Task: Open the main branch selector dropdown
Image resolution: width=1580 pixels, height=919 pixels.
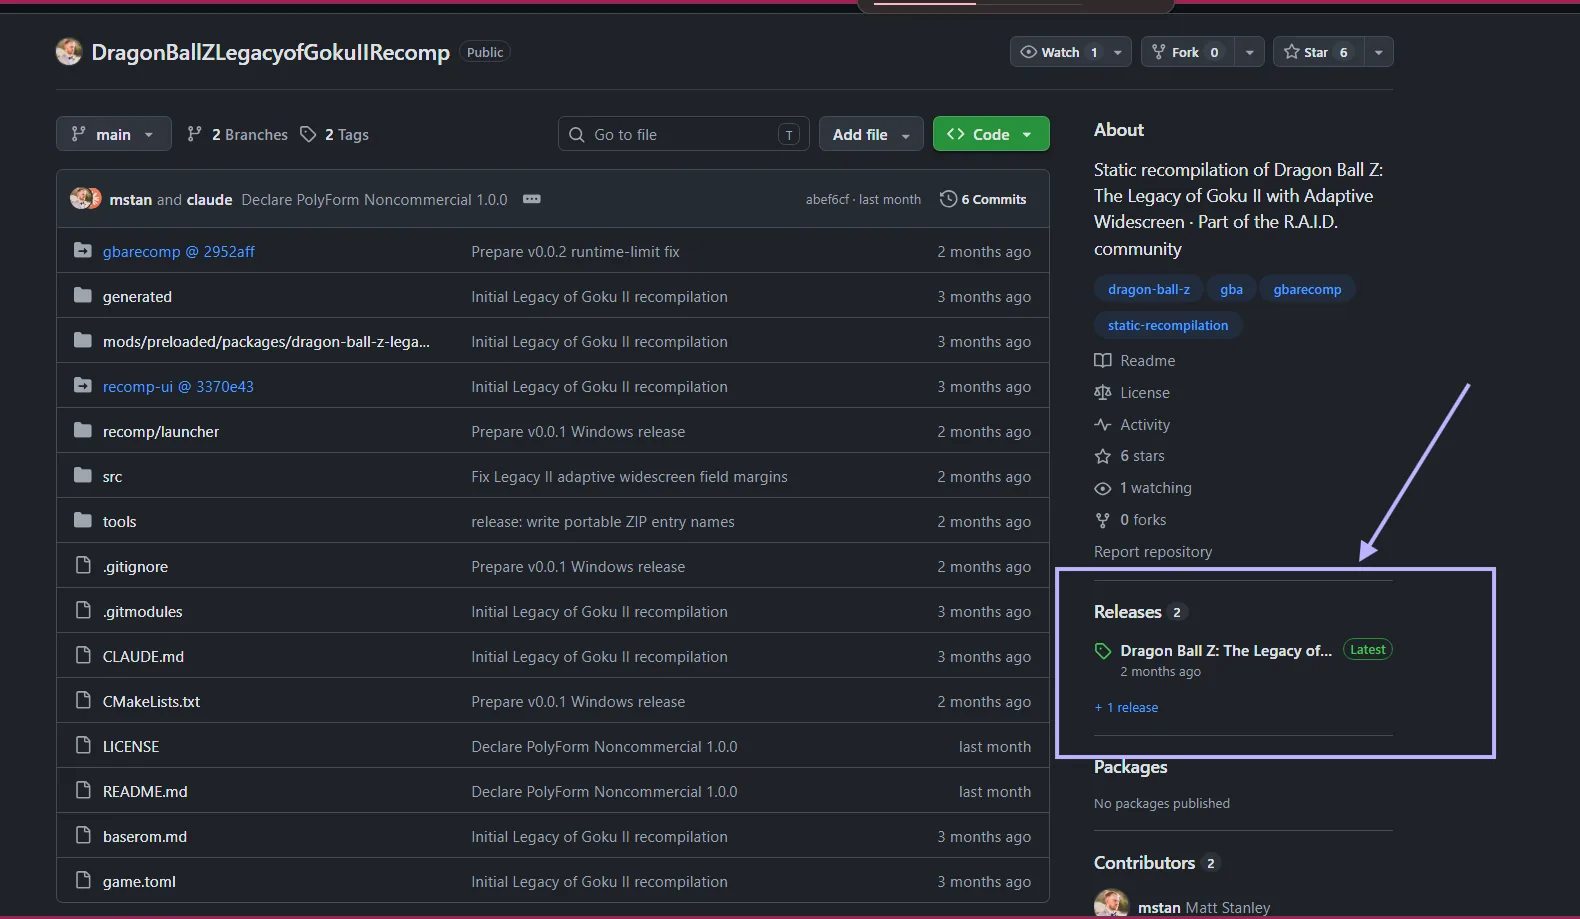Action: coord(113,134)
